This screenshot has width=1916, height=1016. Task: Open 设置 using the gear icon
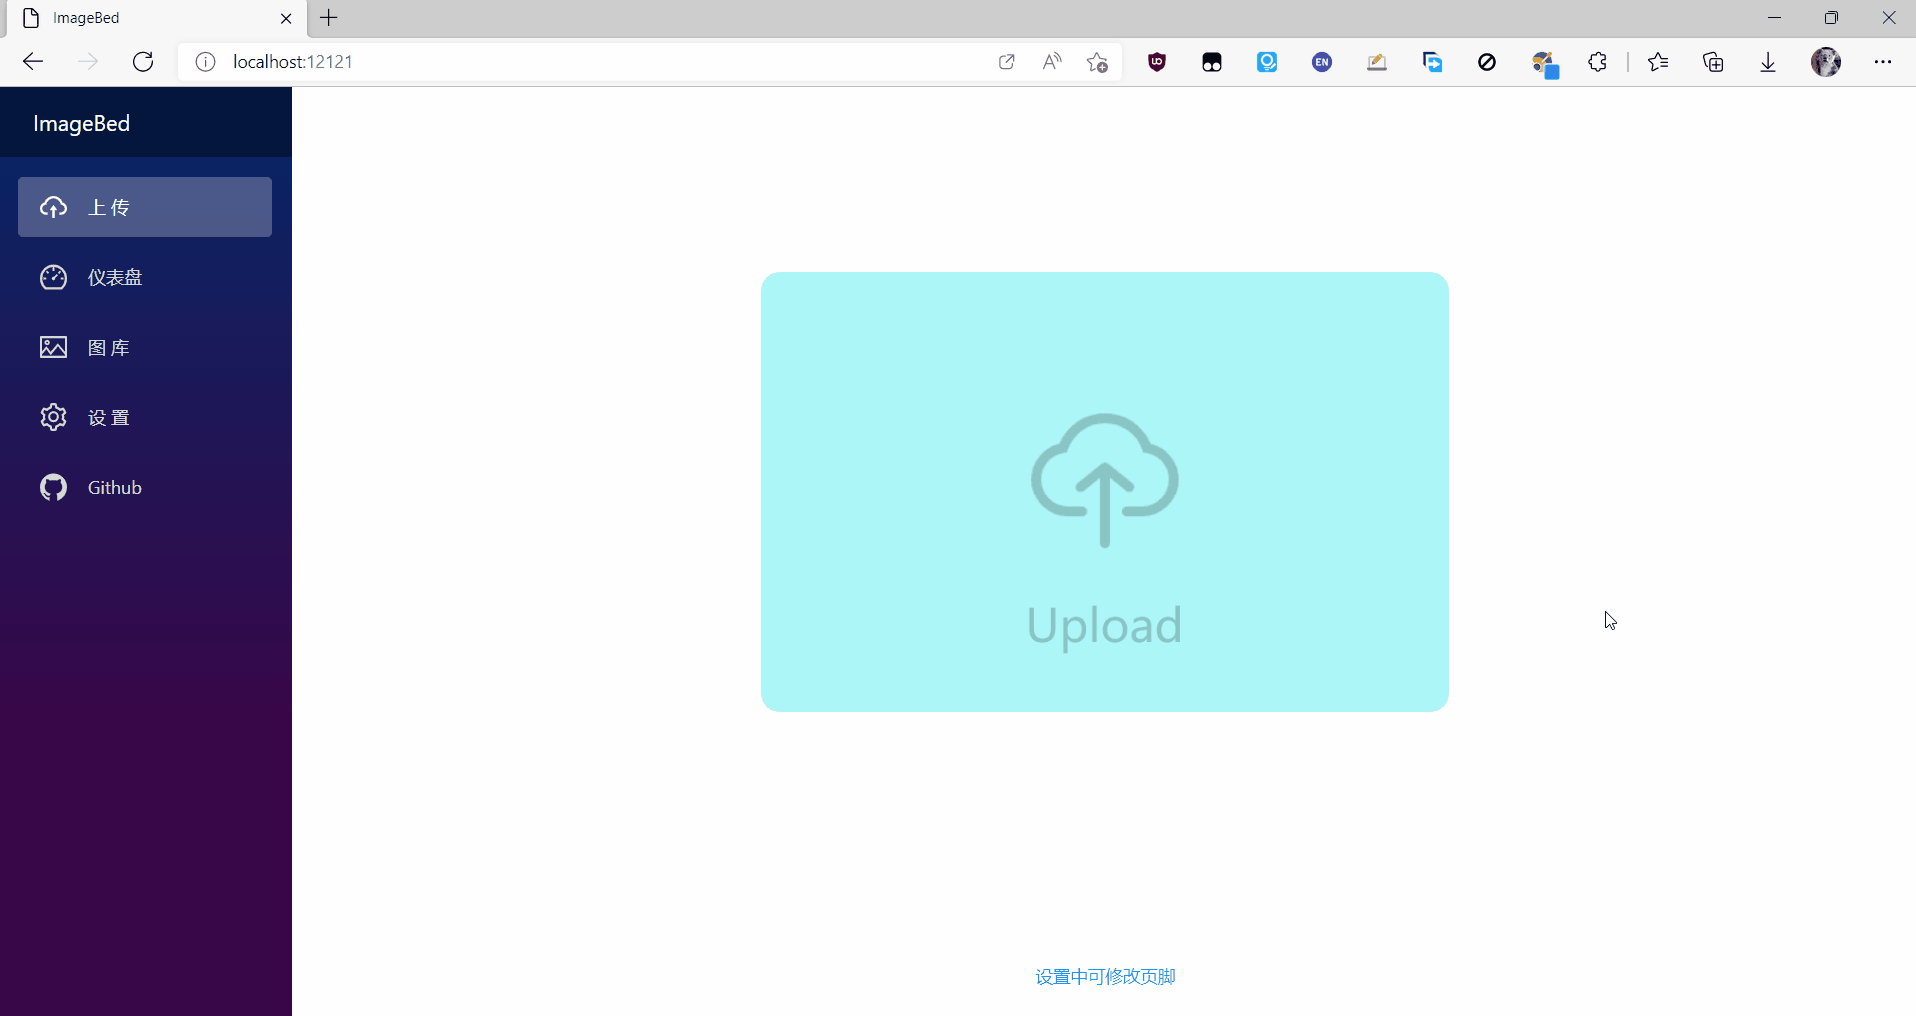(x=53, y=417)
